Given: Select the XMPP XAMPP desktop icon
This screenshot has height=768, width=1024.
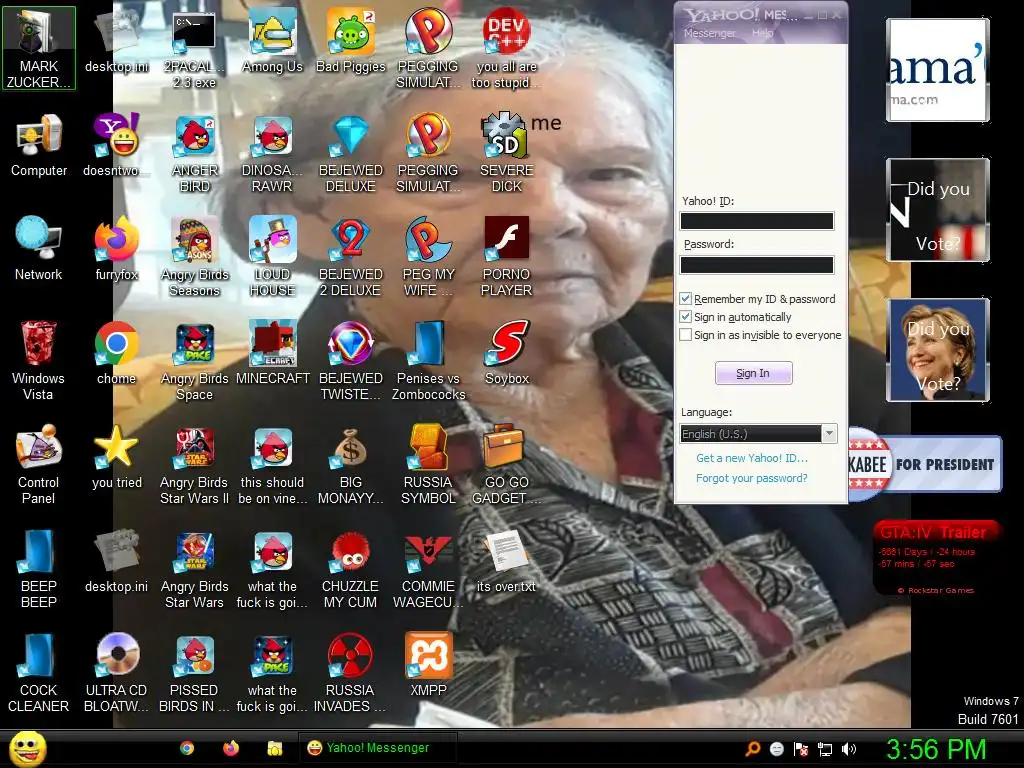Looking at the screenshot, I should click(x=428, y=665).
